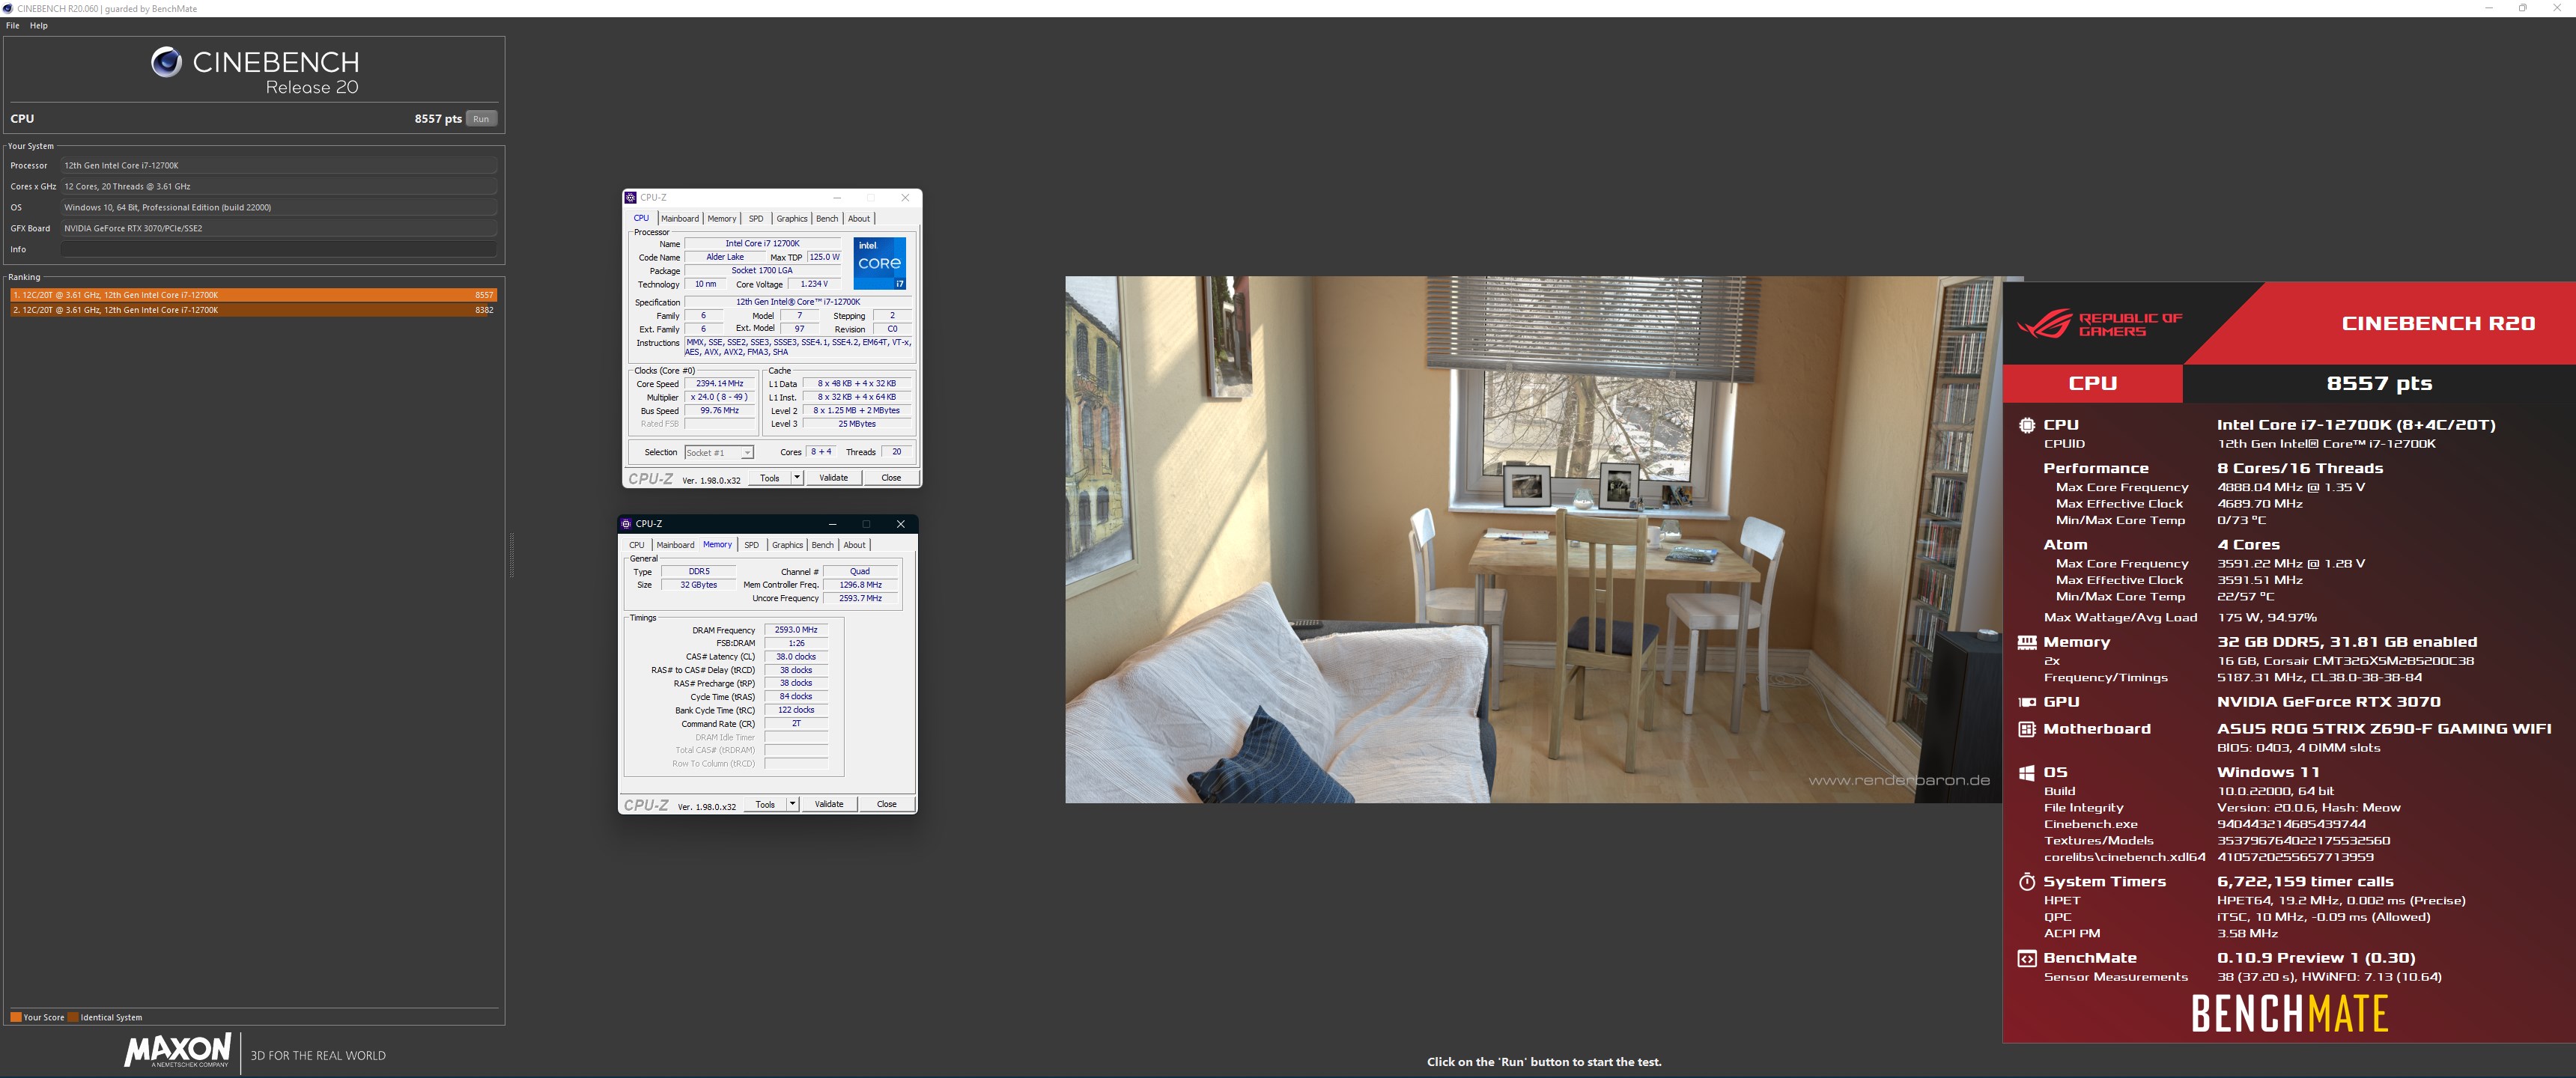Open SPD tab in the CPU-tab CPU-Z window
Viewport: 2576px width, 1078px height.
pyautogui.click(x=756, y=219)
